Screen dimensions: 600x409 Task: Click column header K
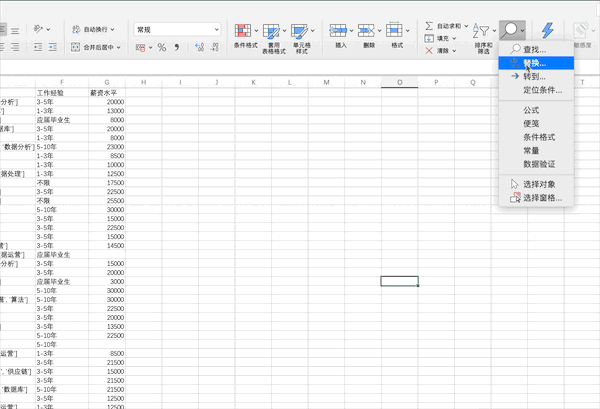(x=252, y=81)
